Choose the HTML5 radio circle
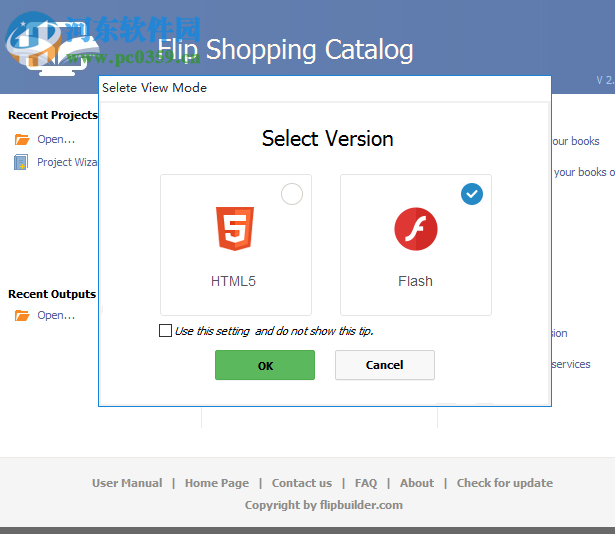 tap(292, 194)
